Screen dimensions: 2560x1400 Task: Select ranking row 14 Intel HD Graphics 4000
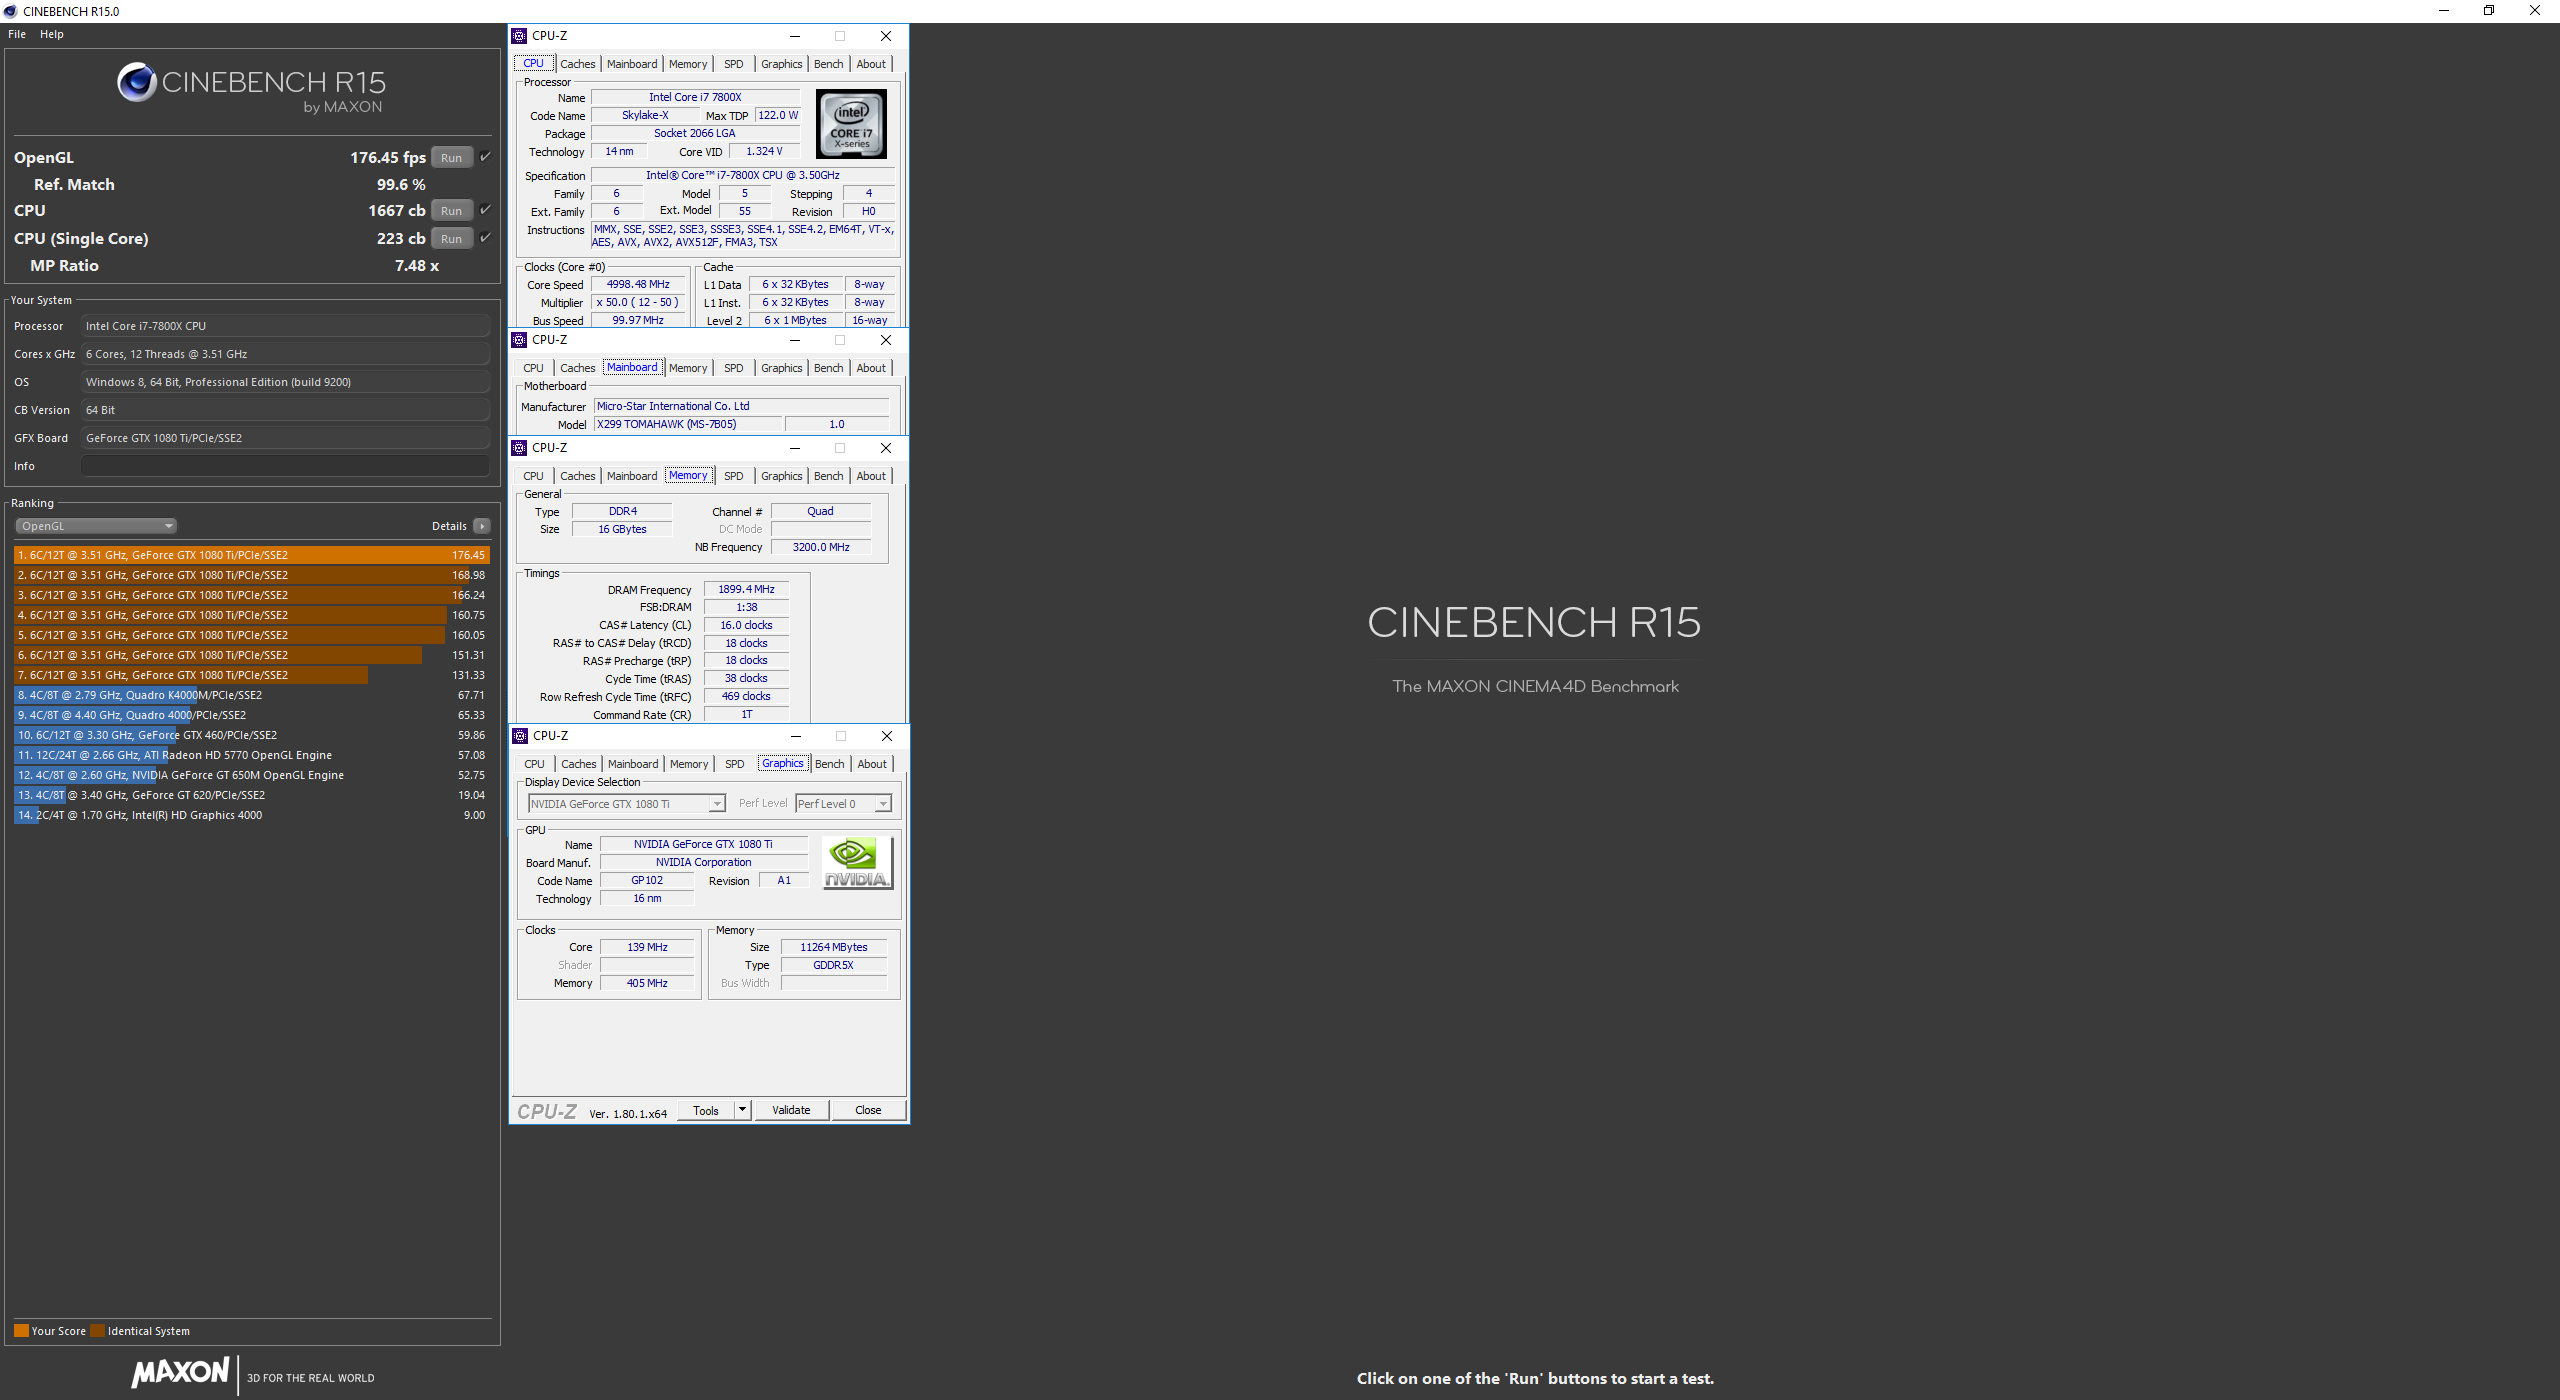(251, 815)
